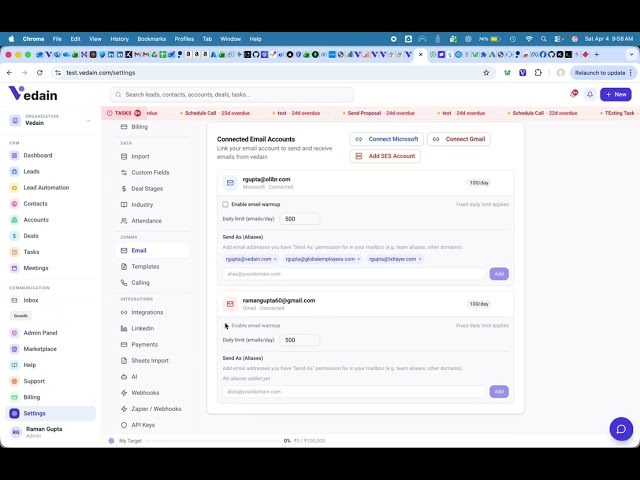Open Chrome three-dot menu
This screenshot has height=480, width=640.
pyautogui.click(x=631, y=73)
